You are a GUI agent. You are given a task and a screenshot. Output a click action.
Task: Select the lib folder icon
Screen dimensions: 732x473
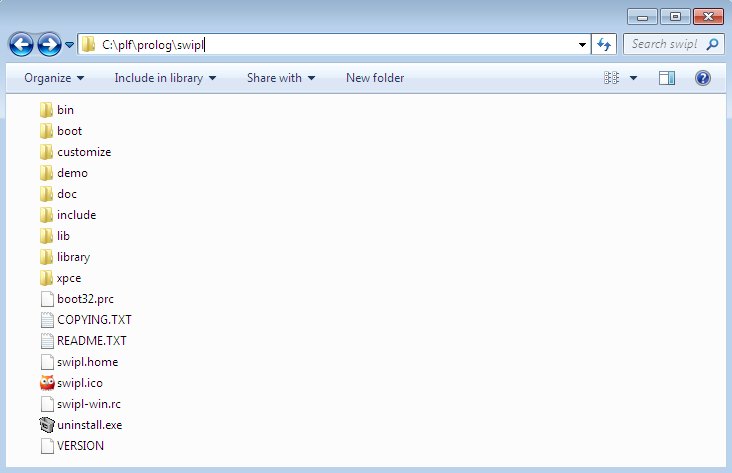click(46, 236)
